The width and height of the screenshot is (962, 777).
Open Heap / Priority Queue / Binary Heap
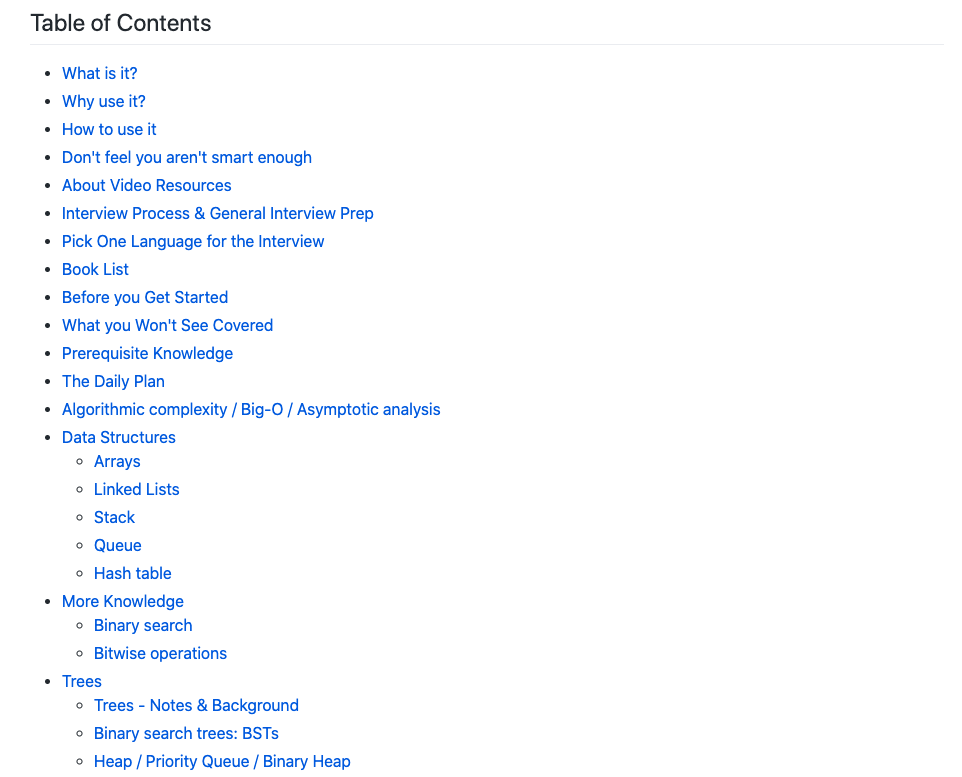coord(222,761)
